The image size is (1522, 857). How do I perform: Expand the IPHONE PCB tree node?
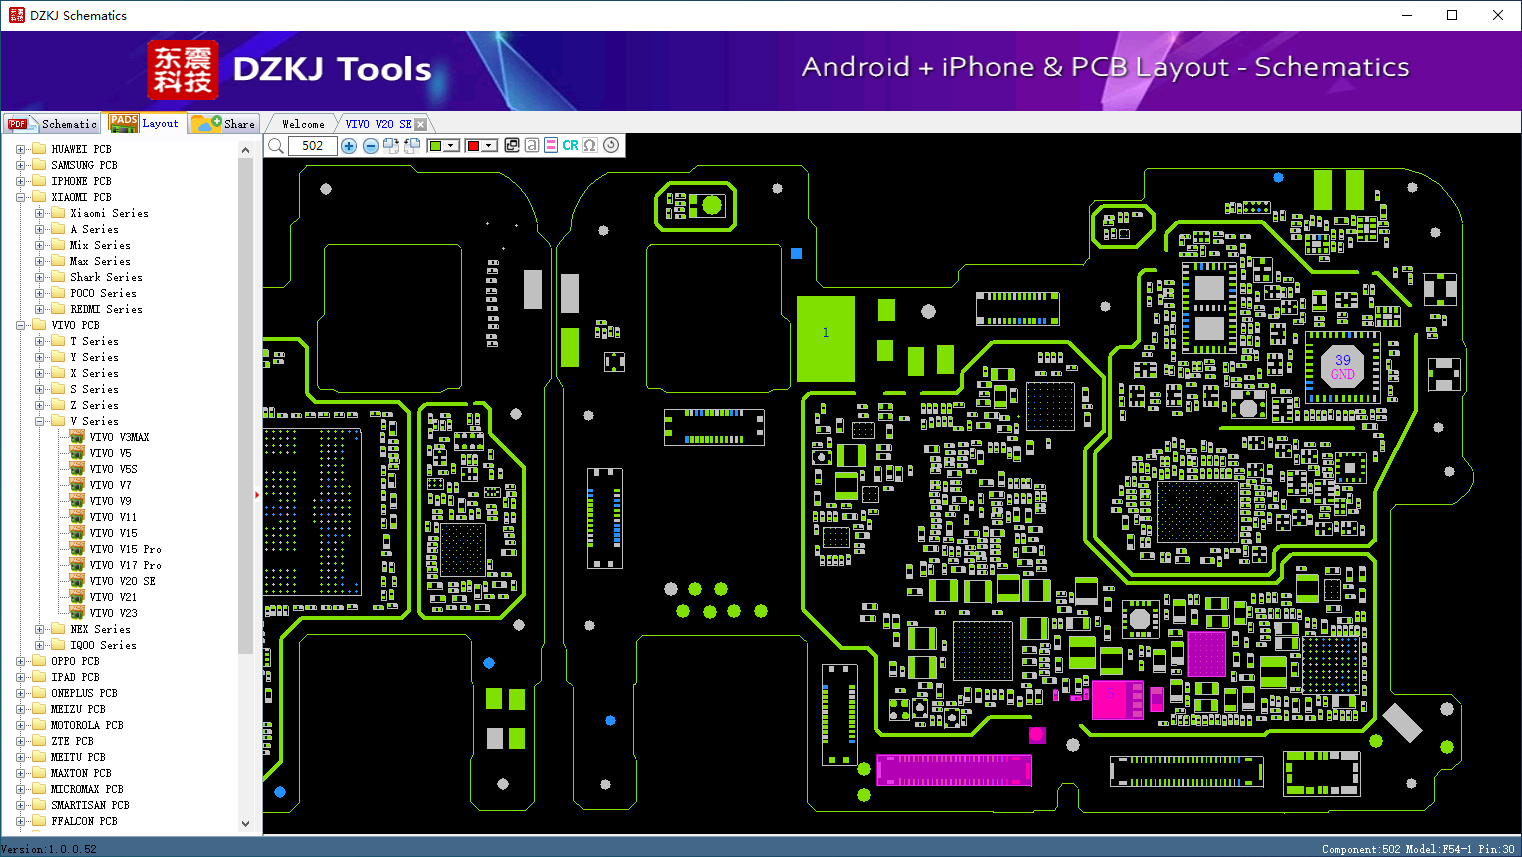click(x=20, y=181)
